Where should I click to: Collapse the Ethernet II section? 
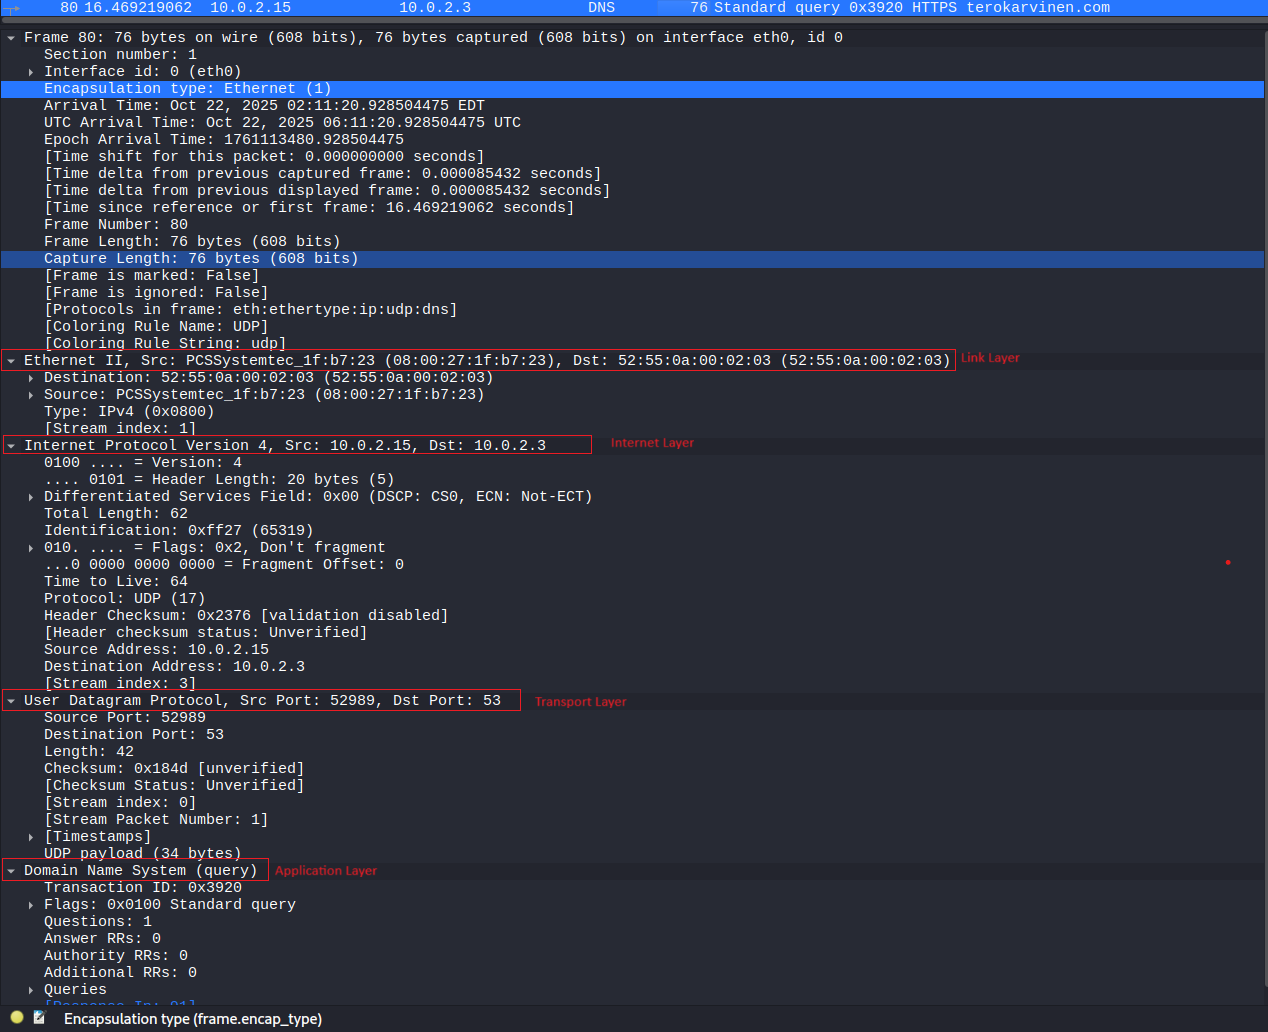[11, 361]
